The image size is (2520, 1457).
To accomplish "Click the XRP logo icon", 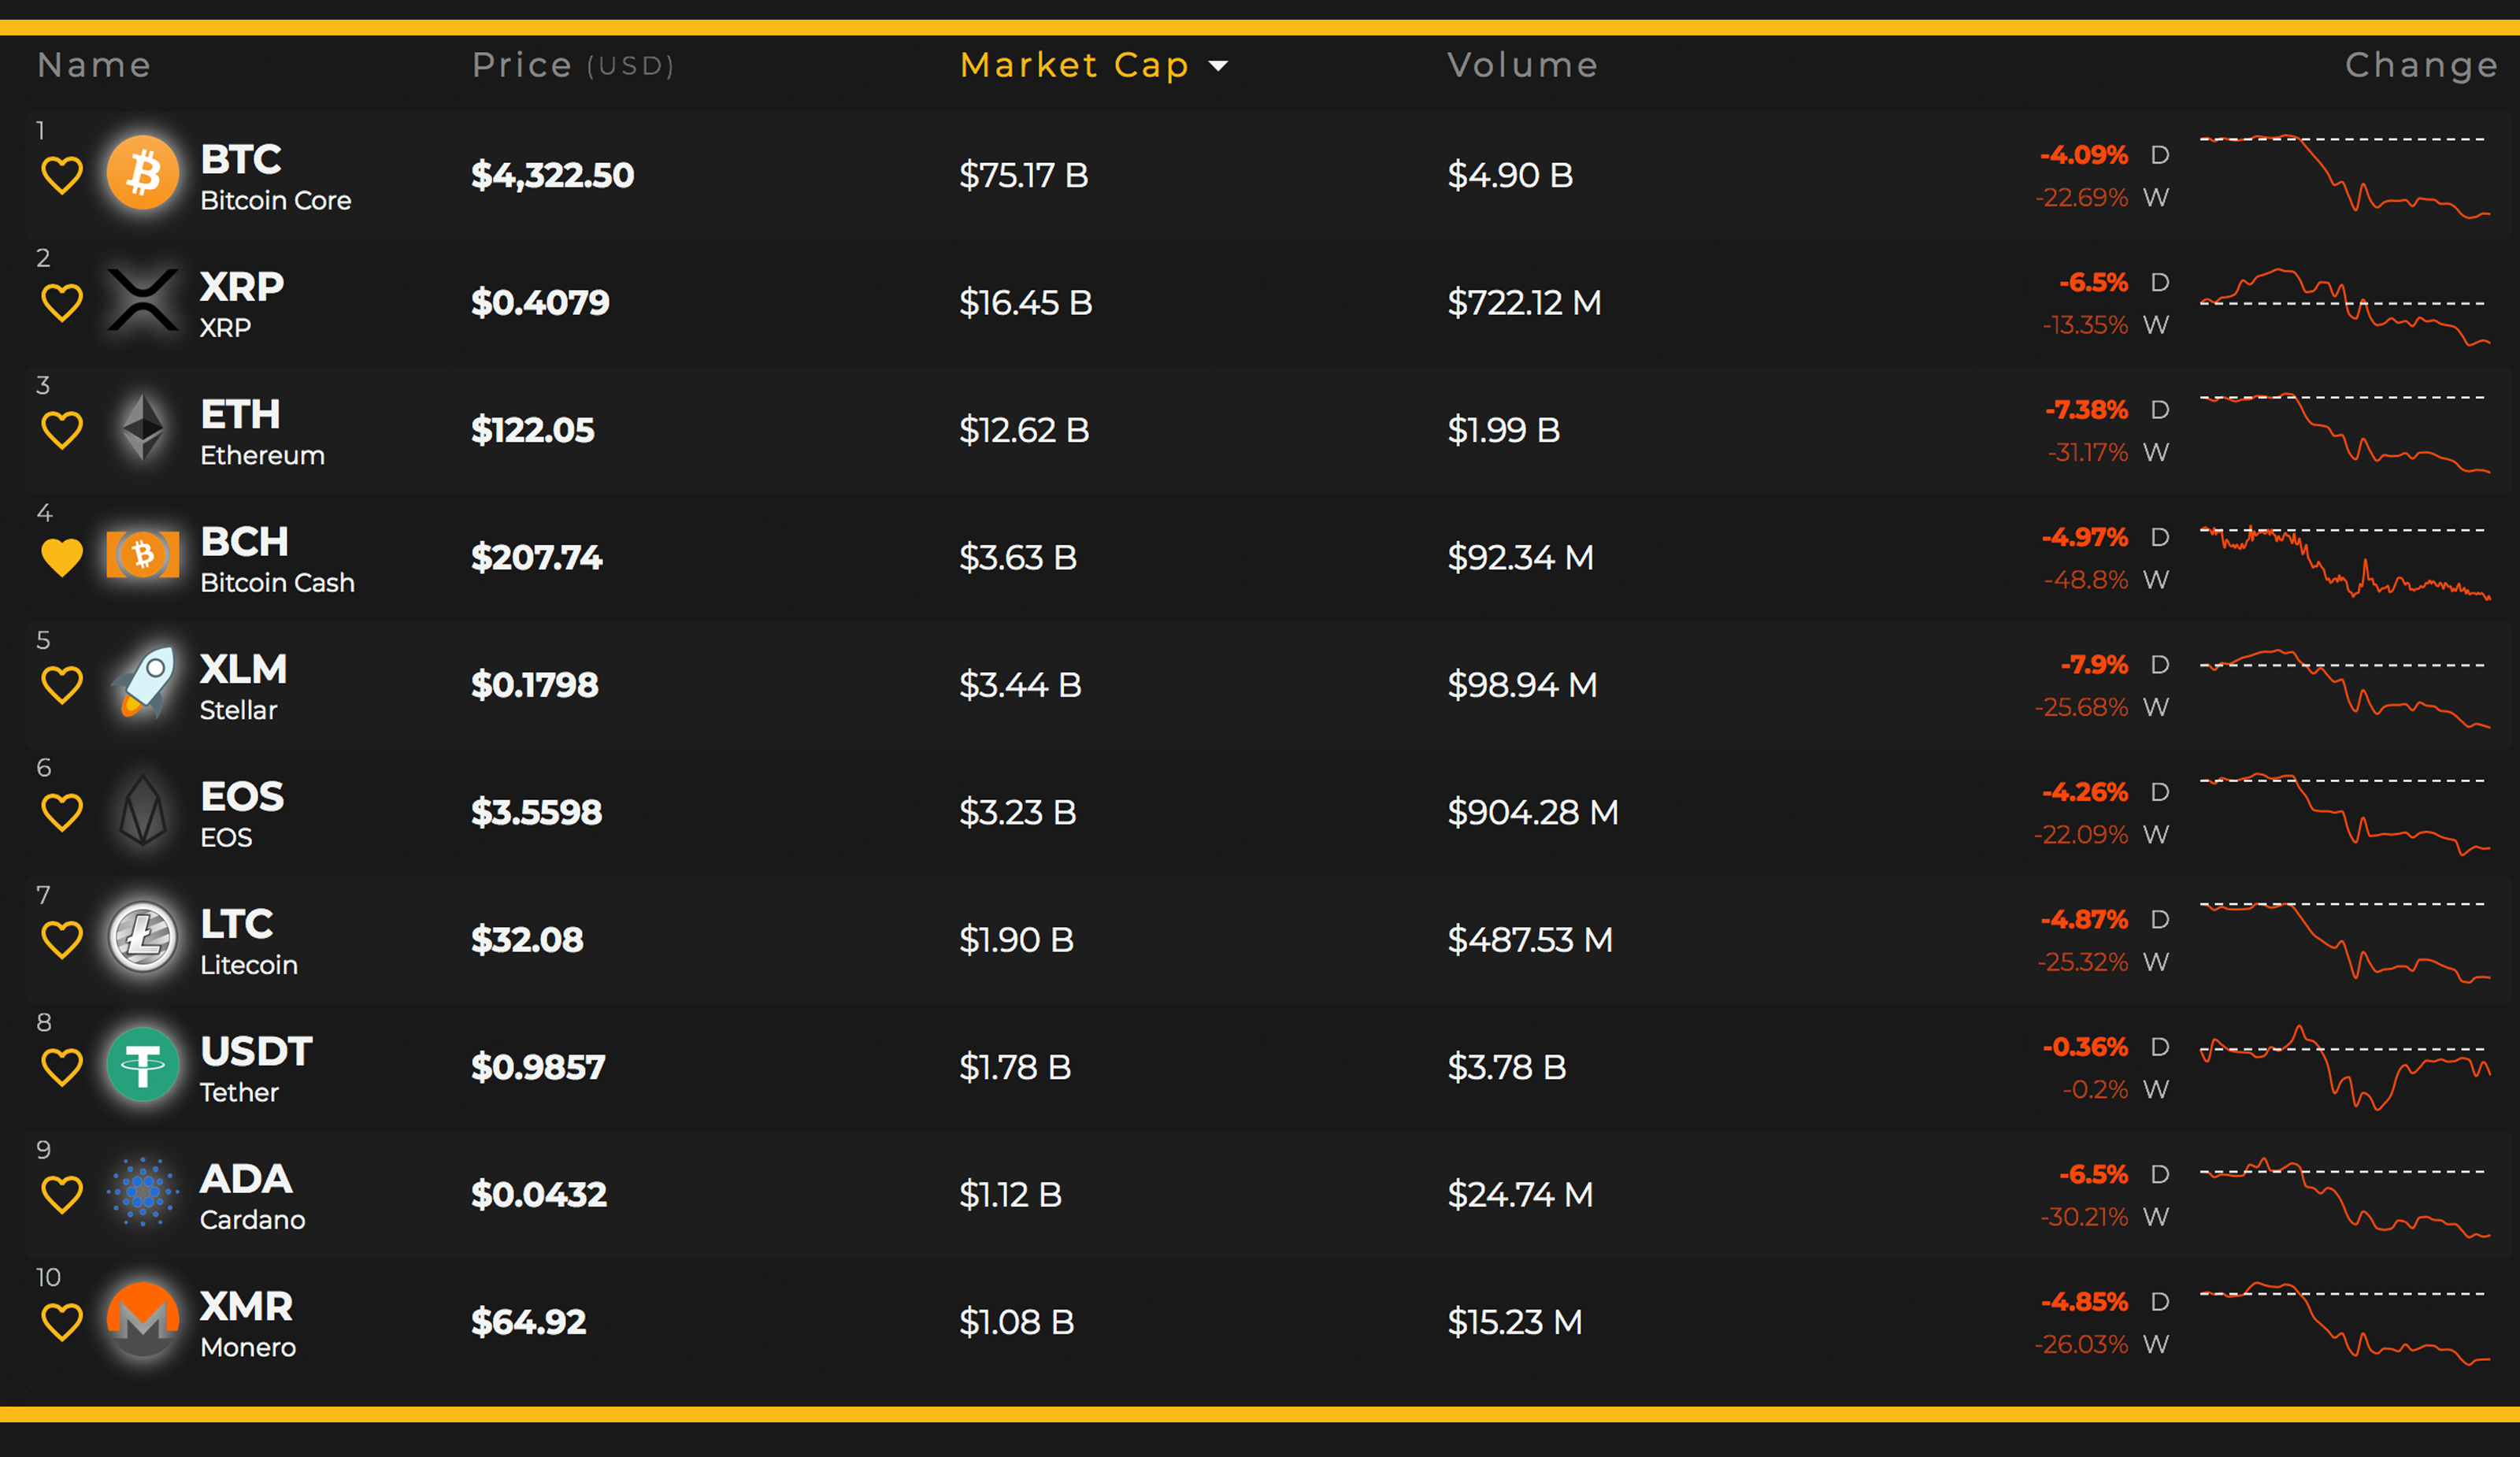I will click(x=143, y=300).
